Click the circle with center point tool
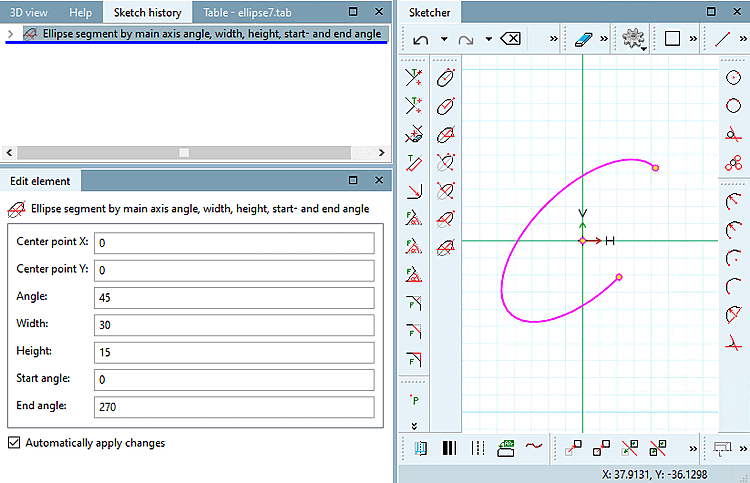750x483 pixels. [733, 77]
